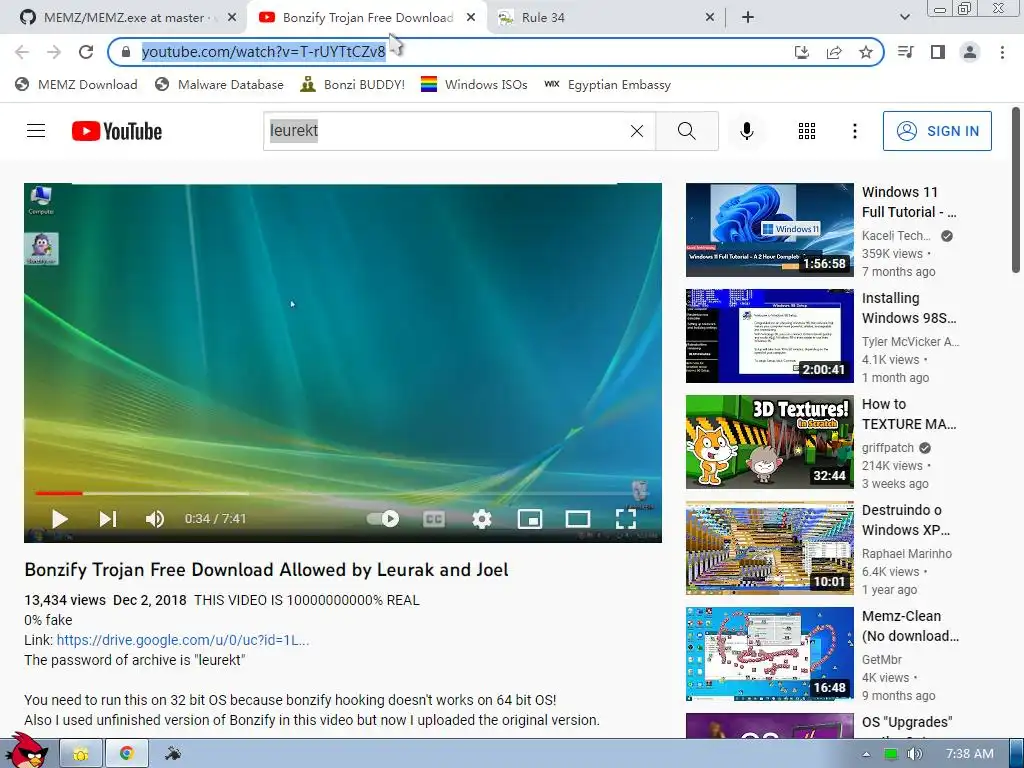Open the Memz-Clean video thumbnail
Viewport: 1024px width, 768px height.
pos(769,654)
